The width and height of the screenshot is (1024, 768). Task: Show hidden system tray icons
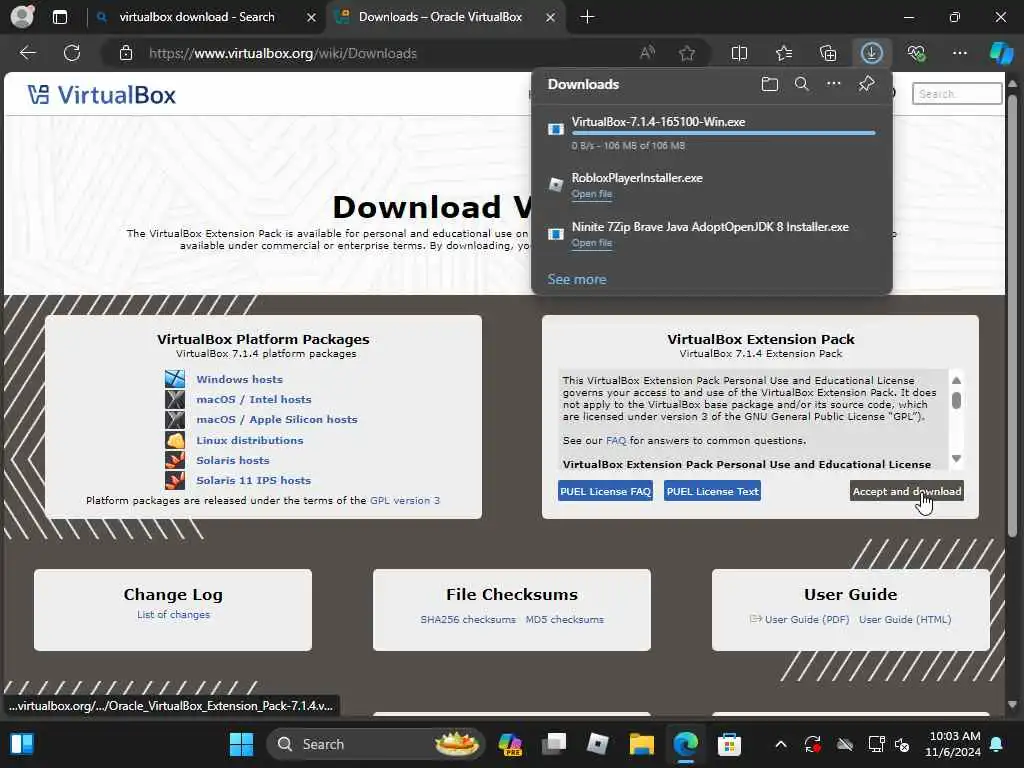780,744
